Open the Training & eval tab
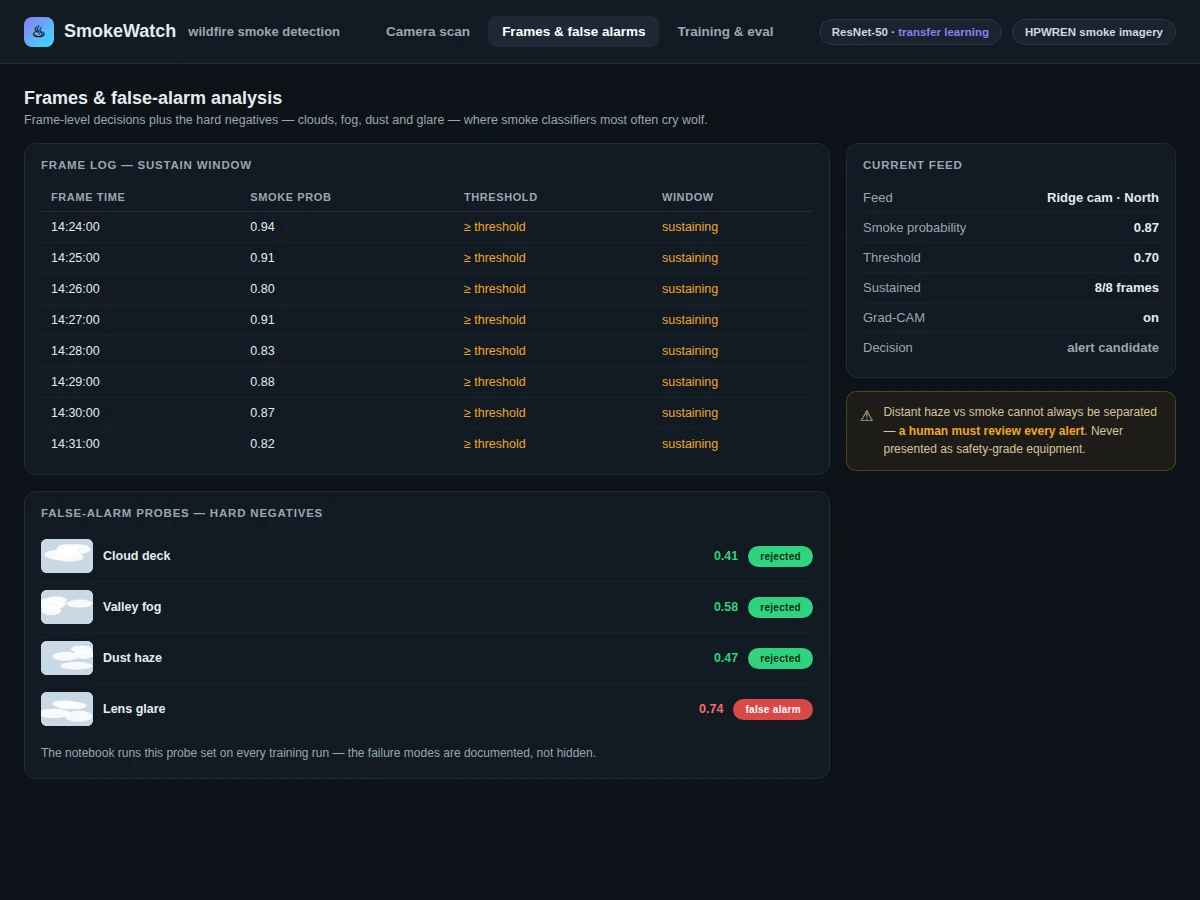1200x900 pixels. tap(725, 32)
